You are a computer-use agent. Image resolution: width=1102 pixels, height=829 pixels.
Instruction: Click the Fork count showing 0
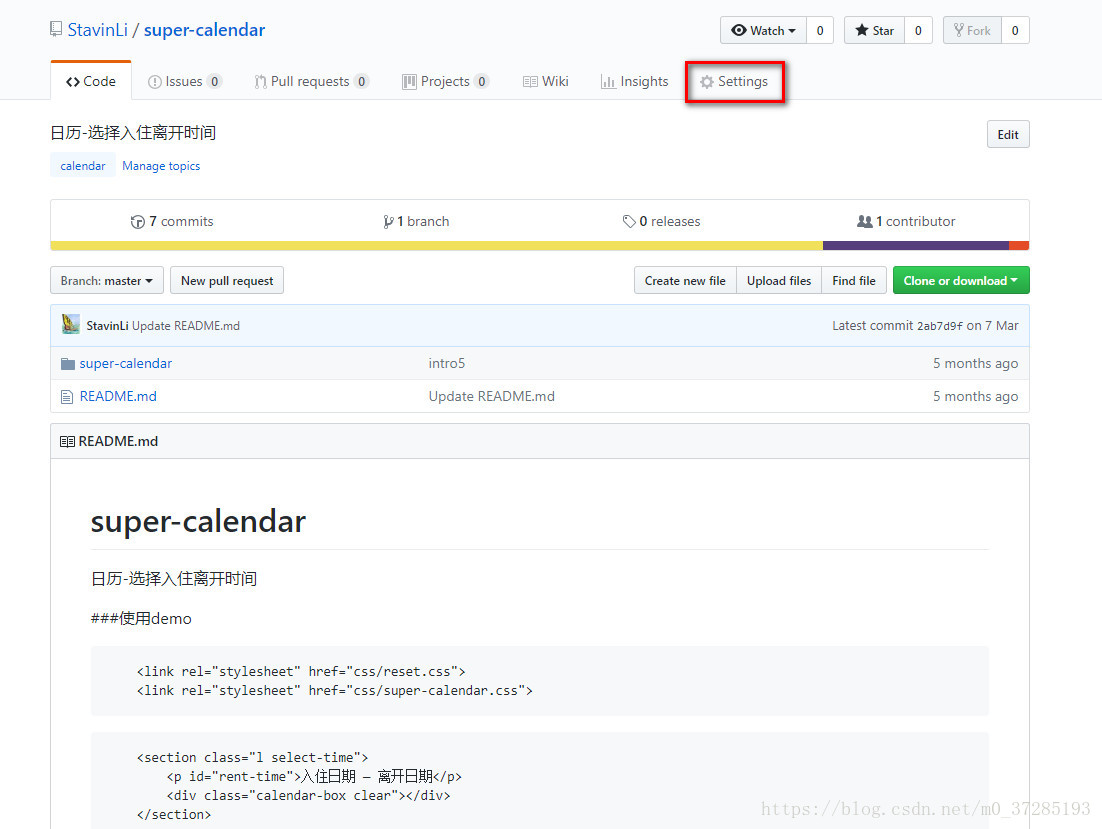point(1015,30)
